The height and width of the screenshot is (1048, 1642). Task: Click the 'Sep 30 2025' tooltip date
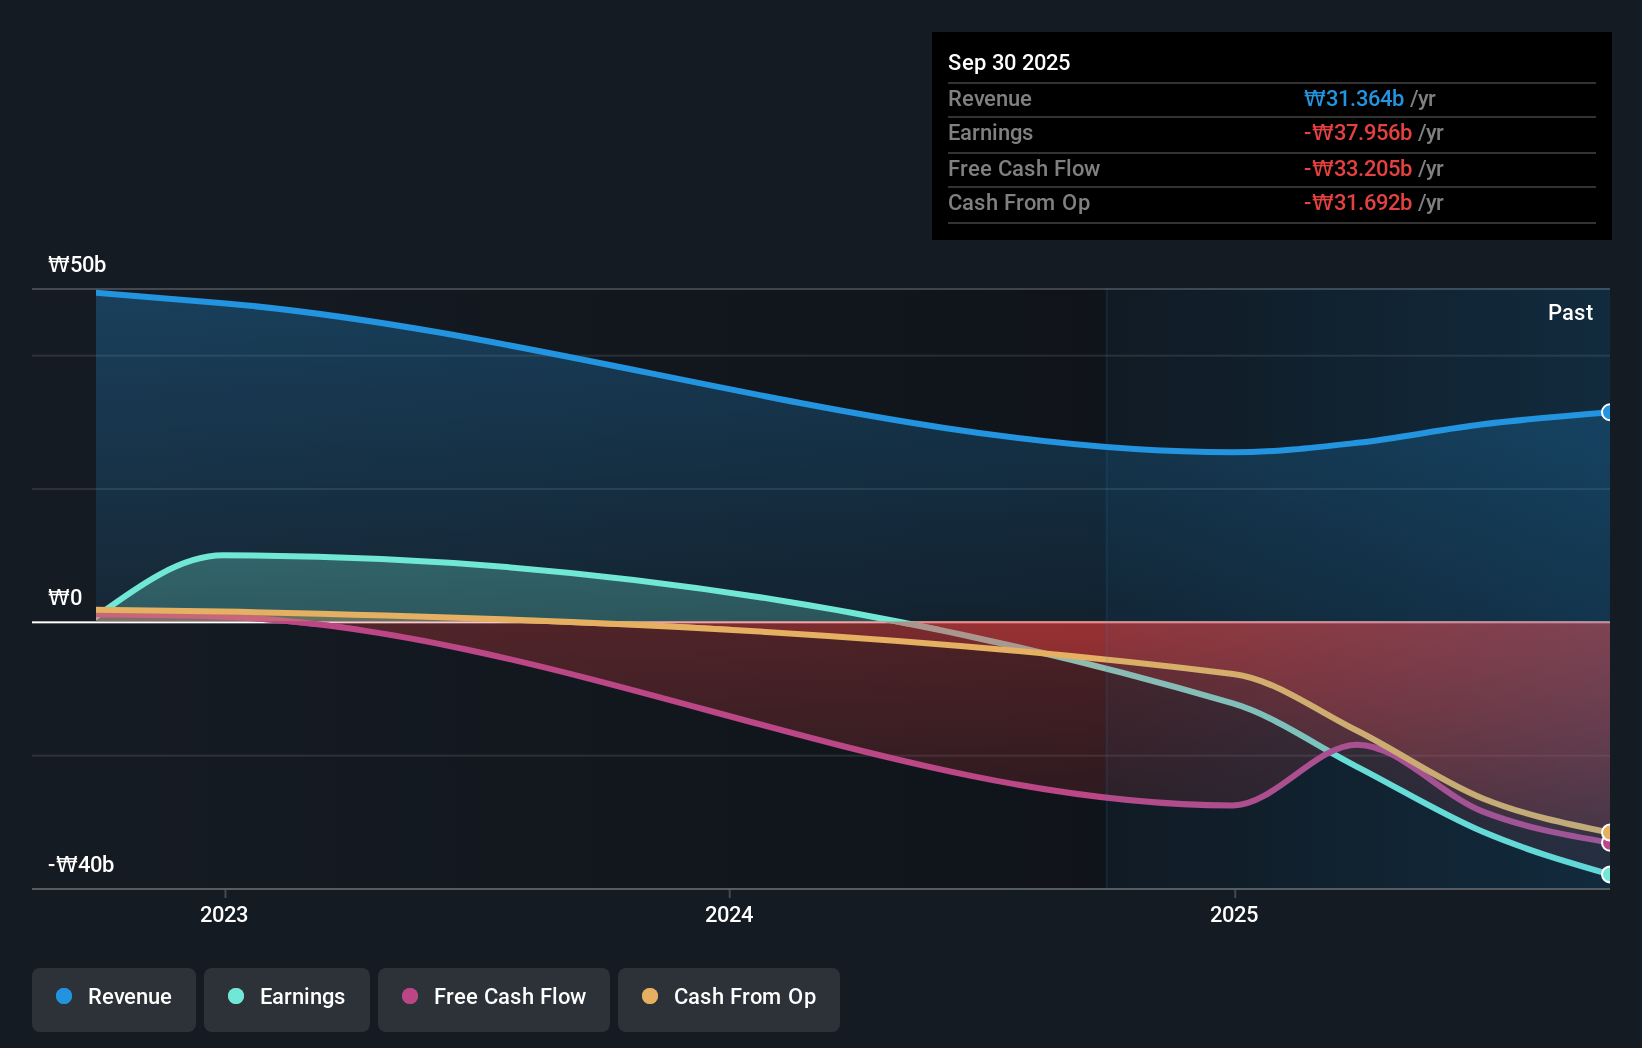click(1009, 63)
